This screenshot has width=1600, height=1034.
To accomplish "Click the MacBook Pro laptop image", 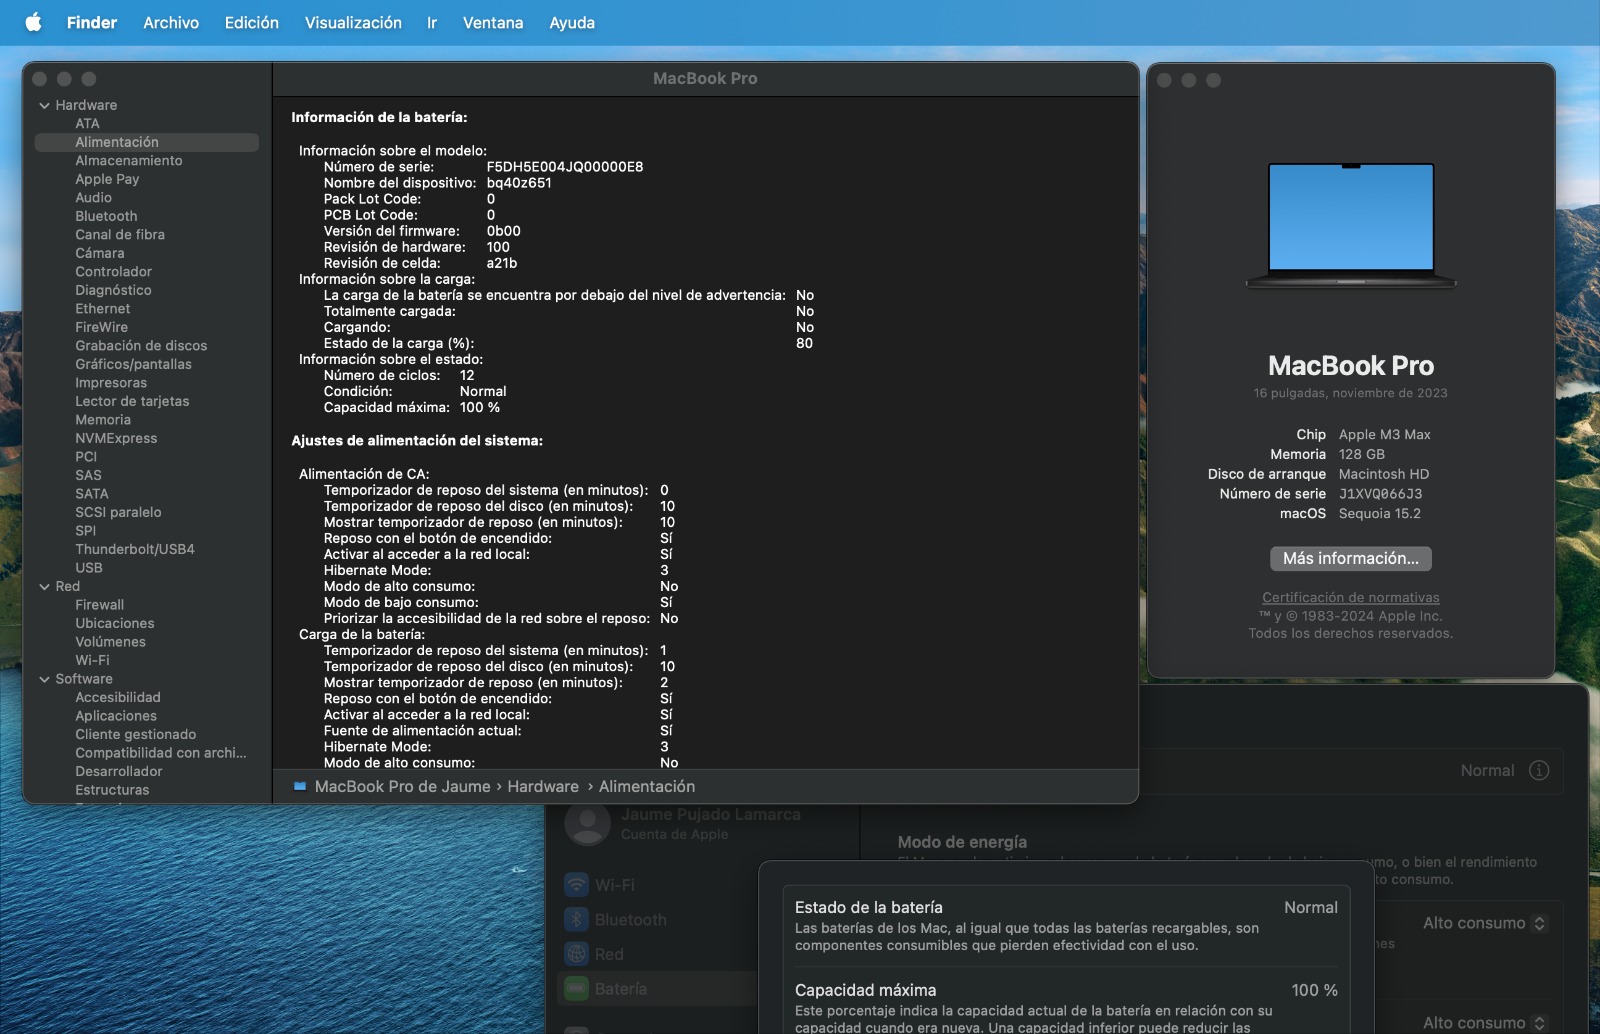I will pos(1351,226).
